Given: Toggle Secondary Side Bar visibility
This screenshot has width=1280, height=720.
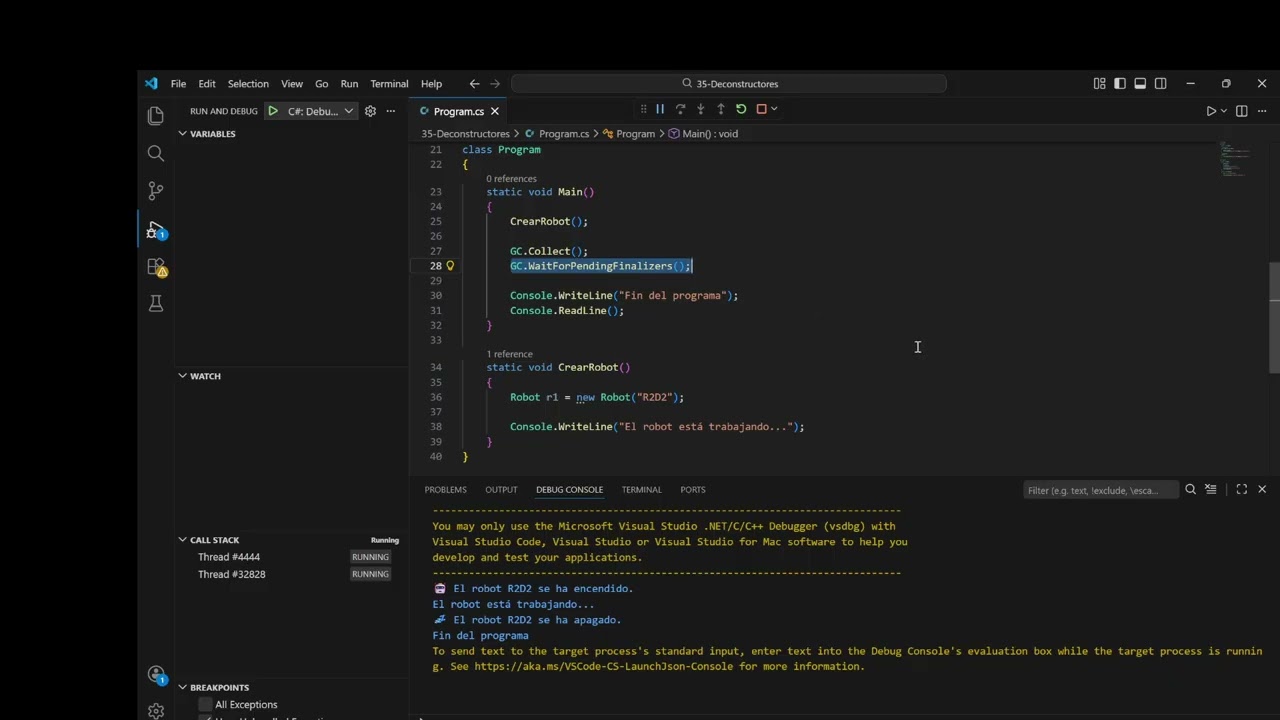Looking at the screenshot, I should coord(1160,84).
